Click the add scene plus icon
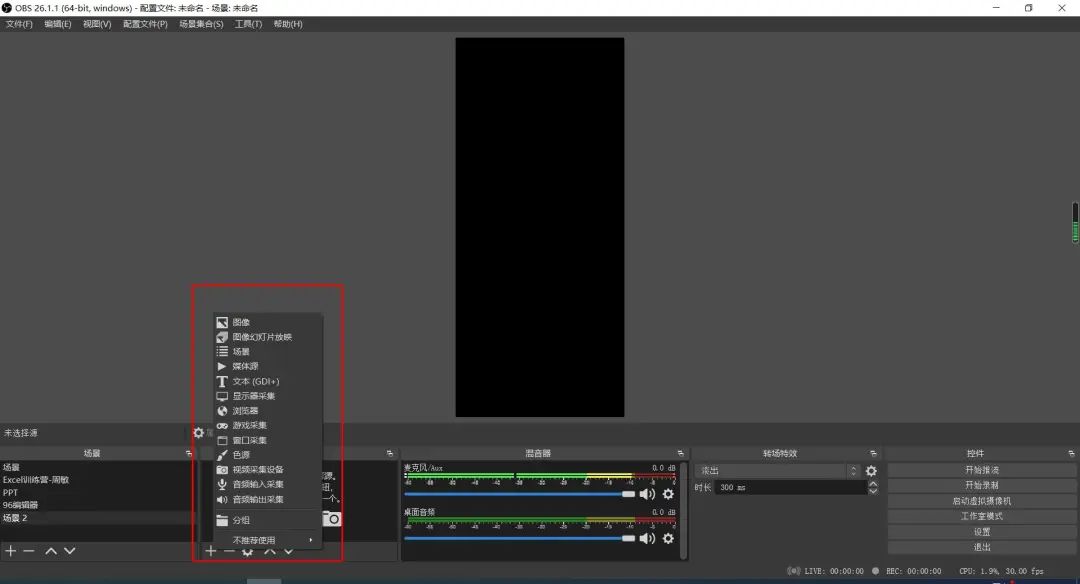The width and height of the screenshot is (1080, 584). tap(11, 551)
